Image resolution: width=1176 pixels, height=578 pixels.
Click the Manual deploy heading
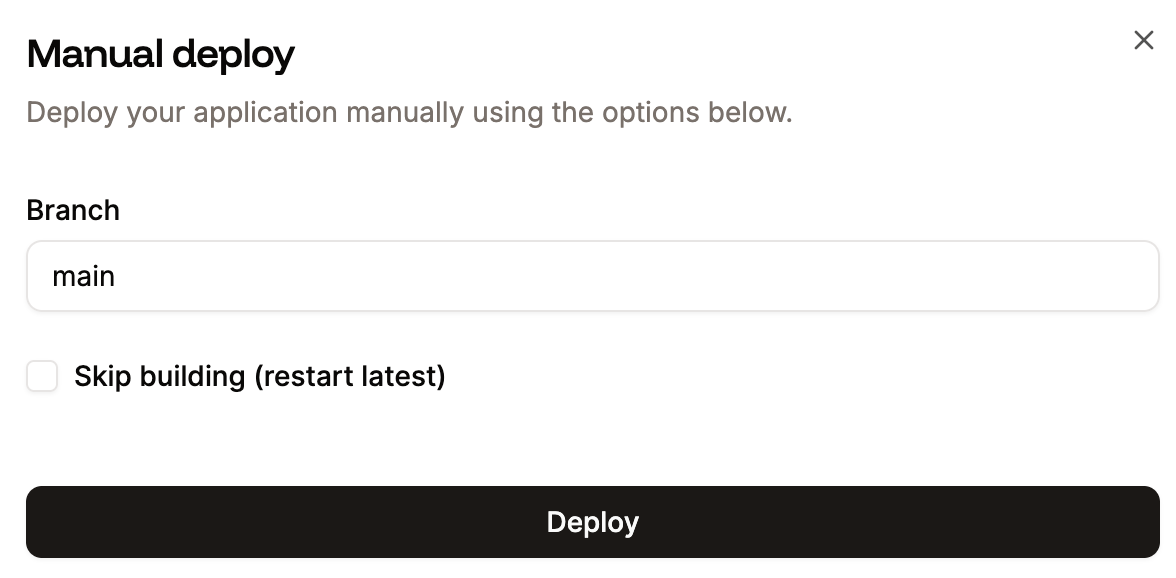click(x=160, y=52)
